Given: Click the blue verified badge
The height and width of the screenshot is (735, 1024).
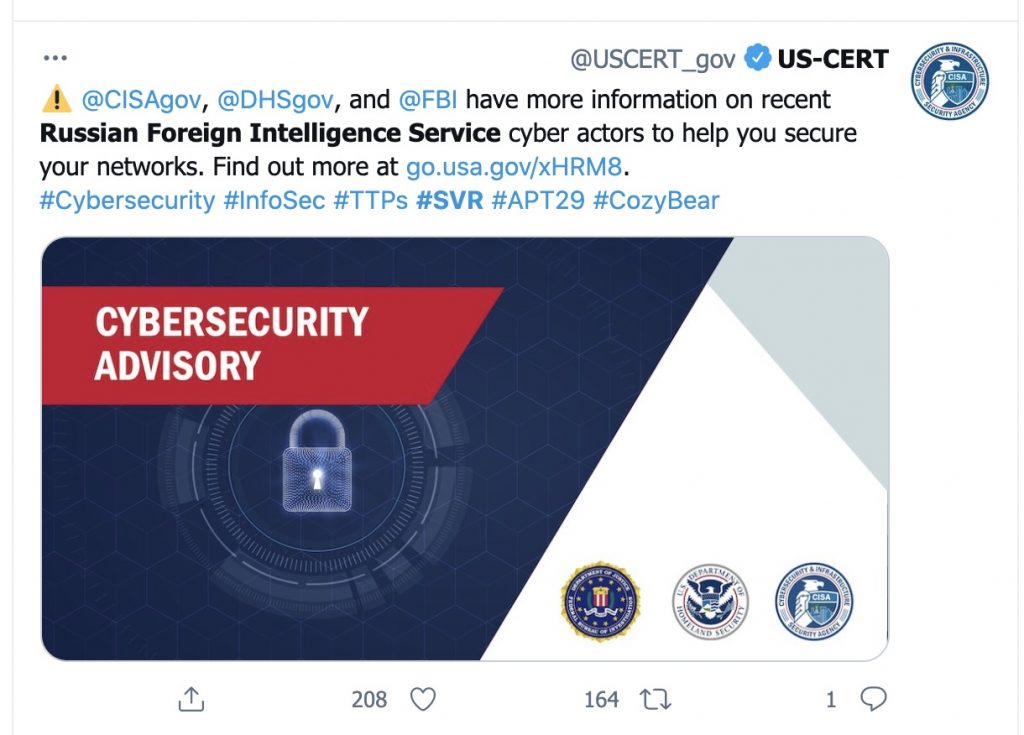Looking at the screenshot, I should click(x=759, y=59).
